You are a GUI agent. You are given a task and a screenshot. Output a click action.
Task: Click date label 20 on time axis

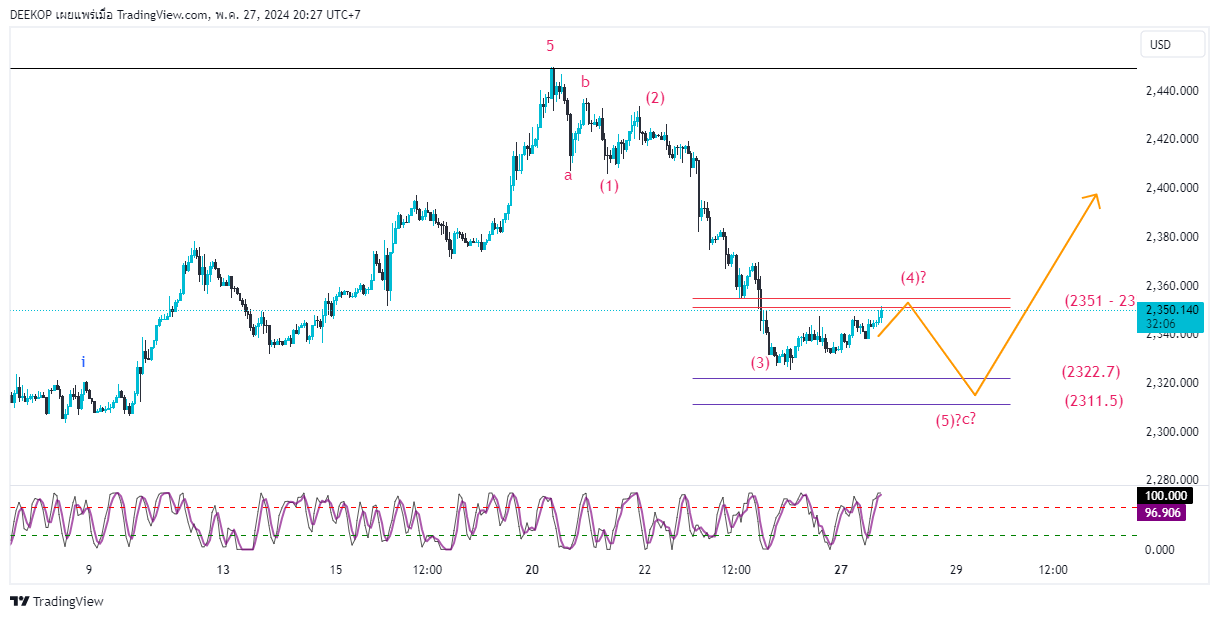point(532,570)
